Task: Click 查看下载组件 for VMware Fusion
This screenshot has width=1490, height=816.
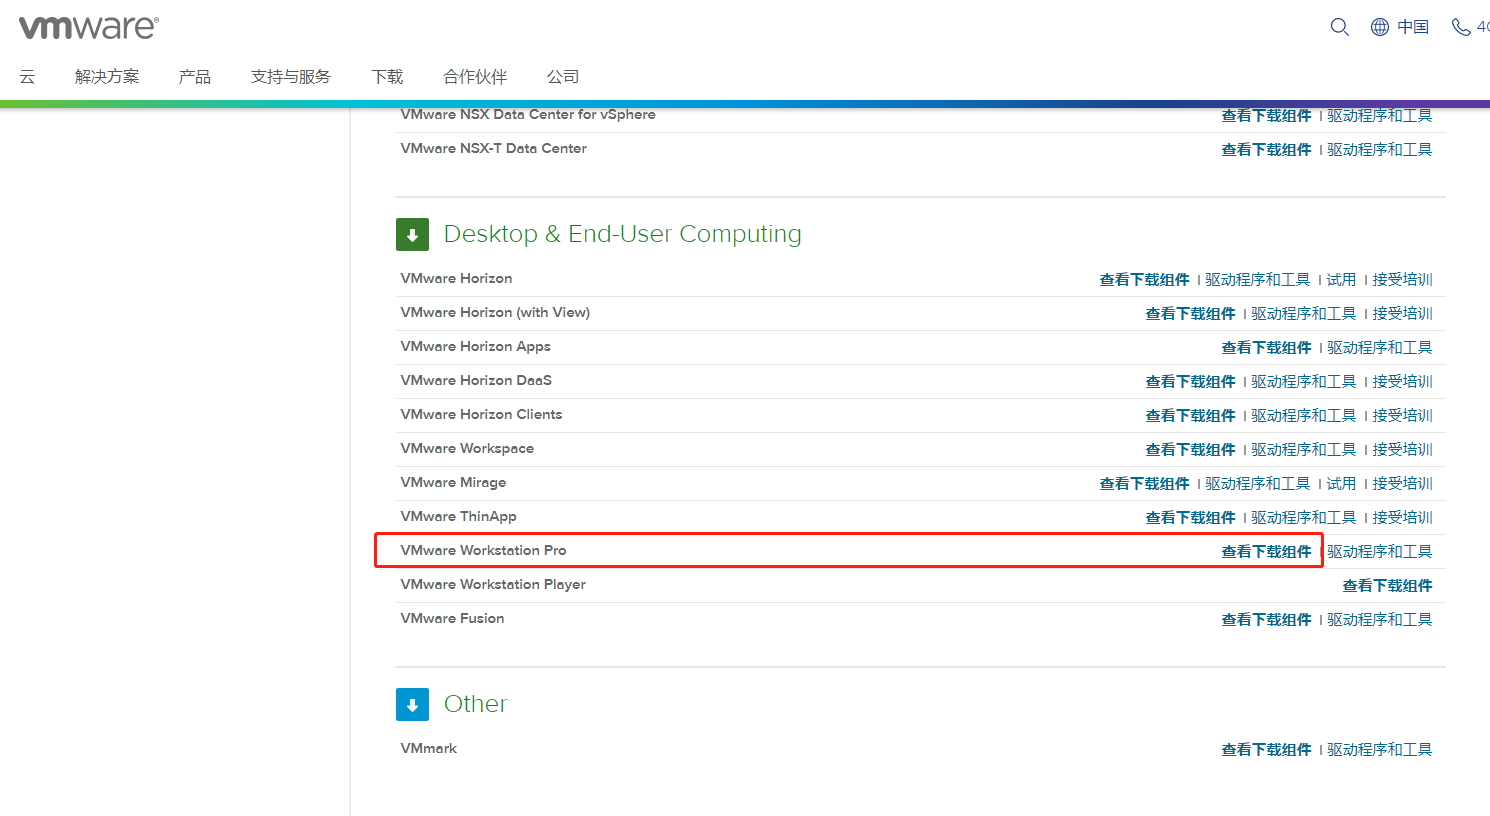Action: [x=1266, y=619]
